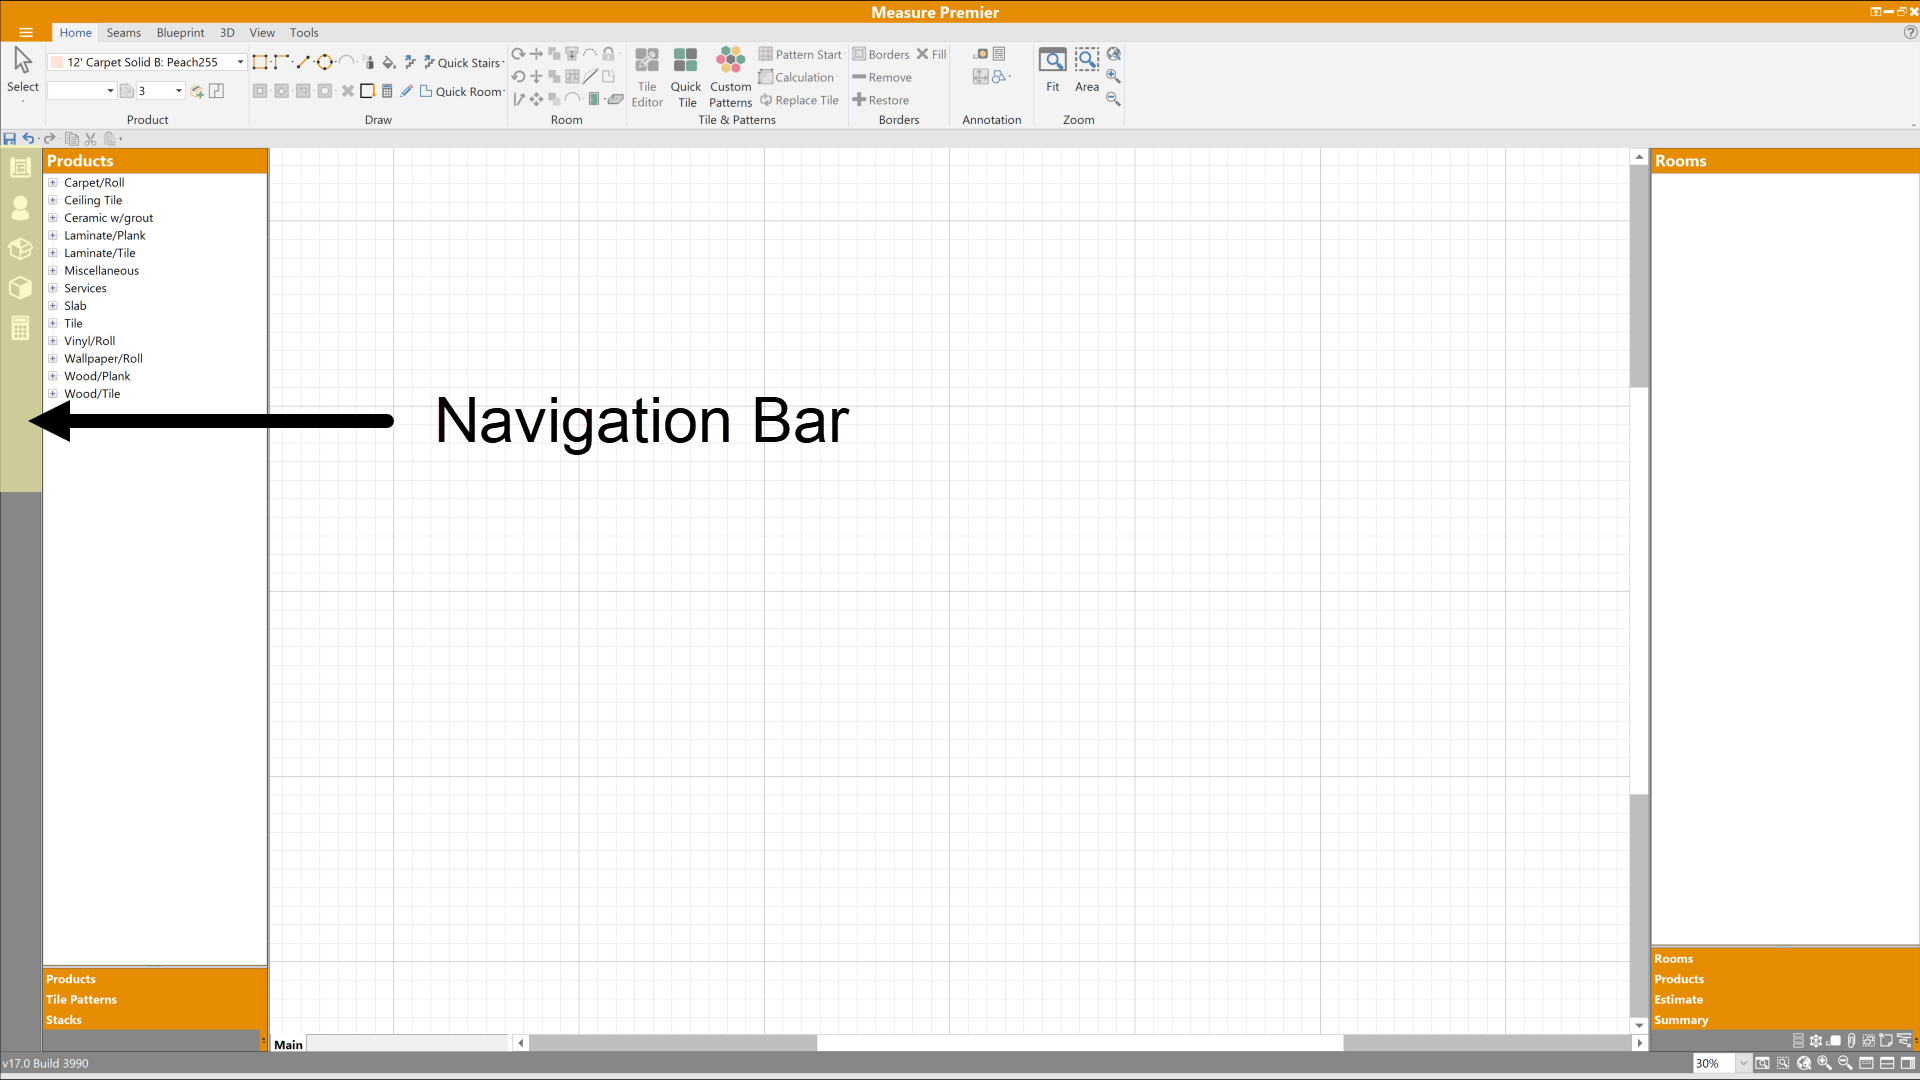
Task: Open the 30% zoom level dropdown
Action: pos(1743,1064)
